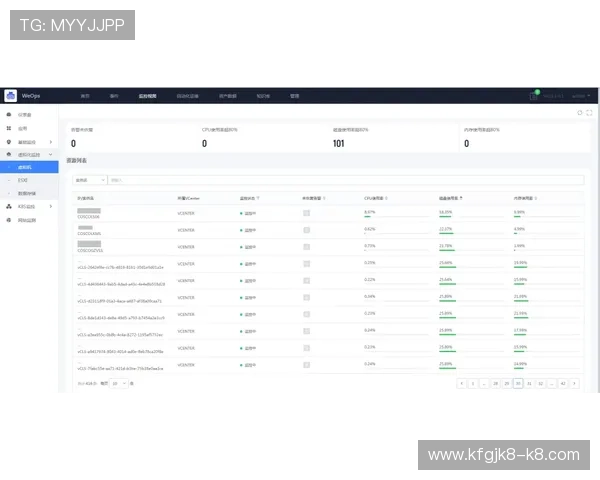Tick the checkbox in the COSCCKAMS row
This screenshot has width=600, height=480.
point(307,230)
